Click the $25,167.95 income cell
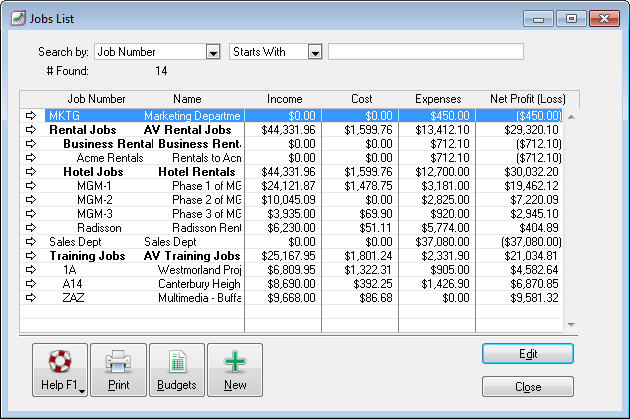The width and height of the screenshot is (630, 419). click(288, 256)
